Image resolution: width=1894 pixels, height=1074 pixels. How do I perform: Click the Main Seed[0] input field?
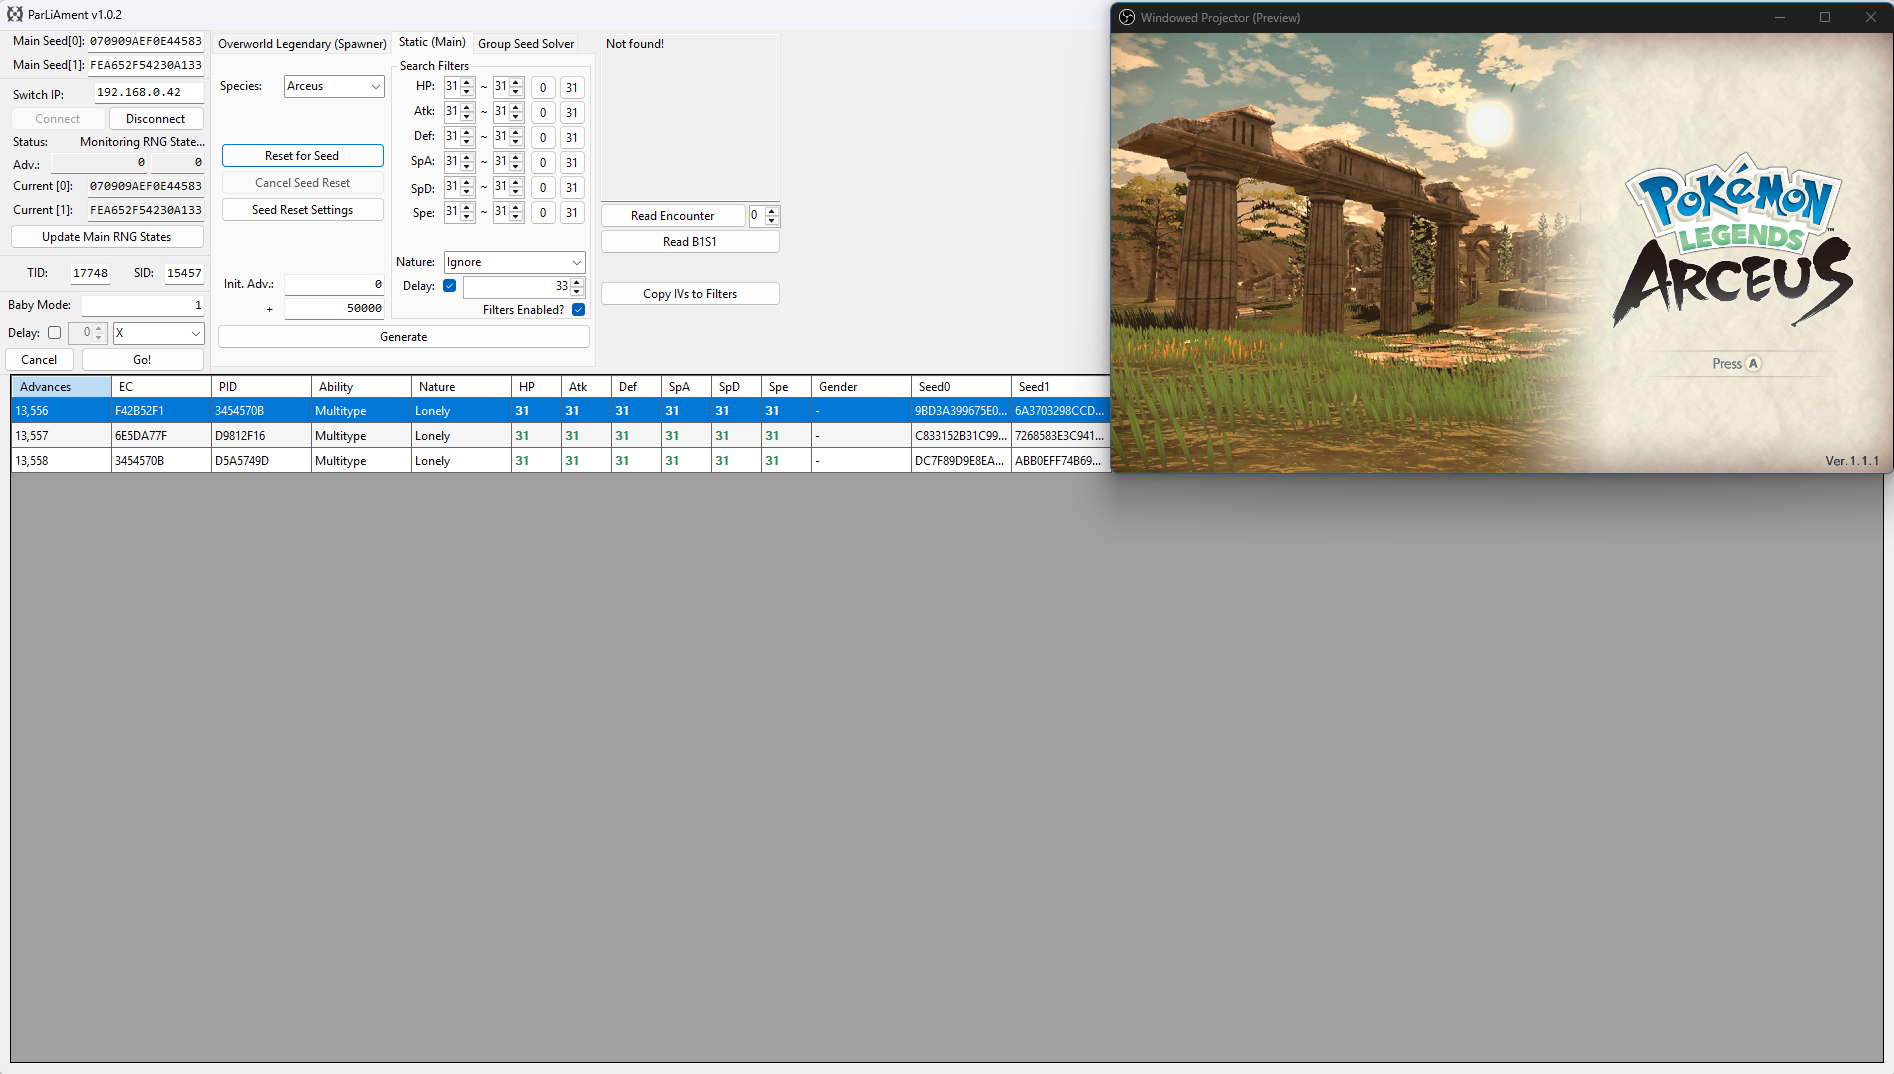click(x=146, y=42)
